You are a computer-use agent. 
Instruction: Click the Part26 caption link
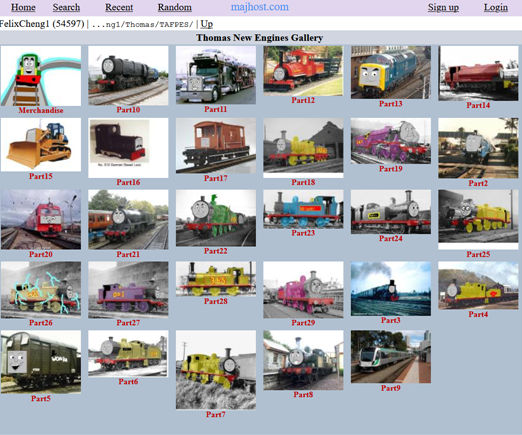[x=41, y=323]
